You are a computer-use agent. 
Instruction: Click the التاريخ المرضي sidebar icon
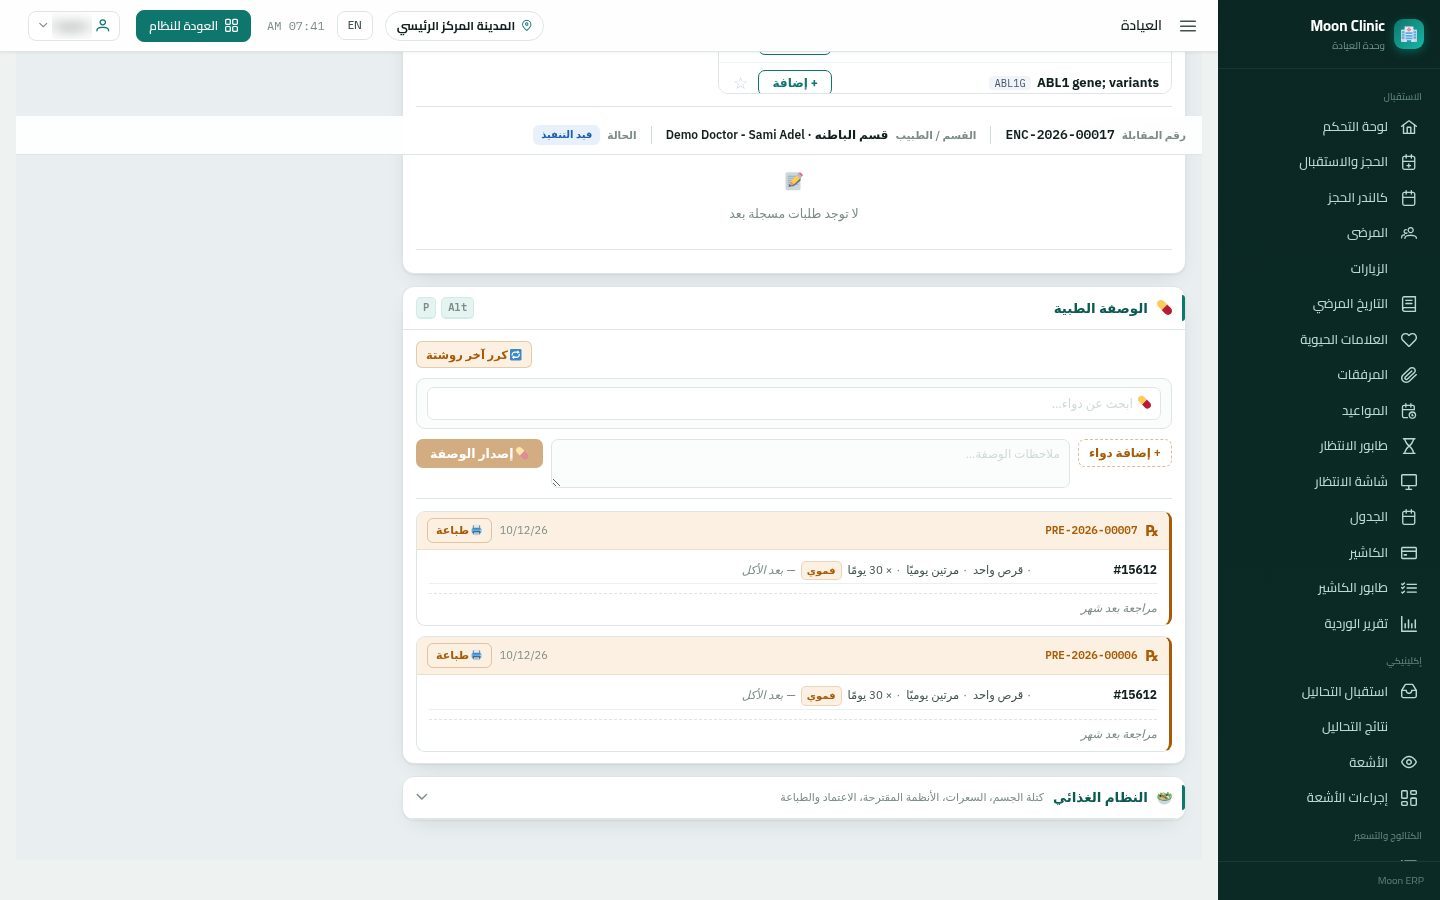(x=1409, y=304)
